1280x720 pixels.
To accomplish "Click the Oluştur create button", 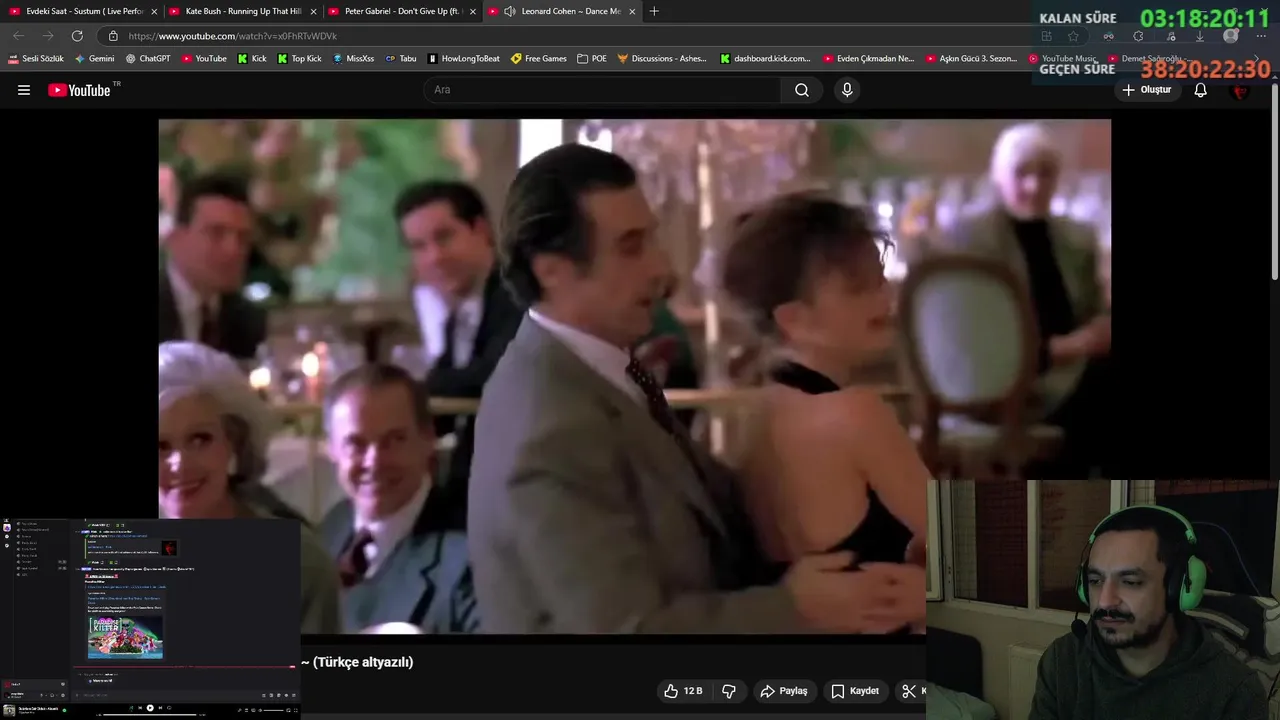I will coord(1146,90).
